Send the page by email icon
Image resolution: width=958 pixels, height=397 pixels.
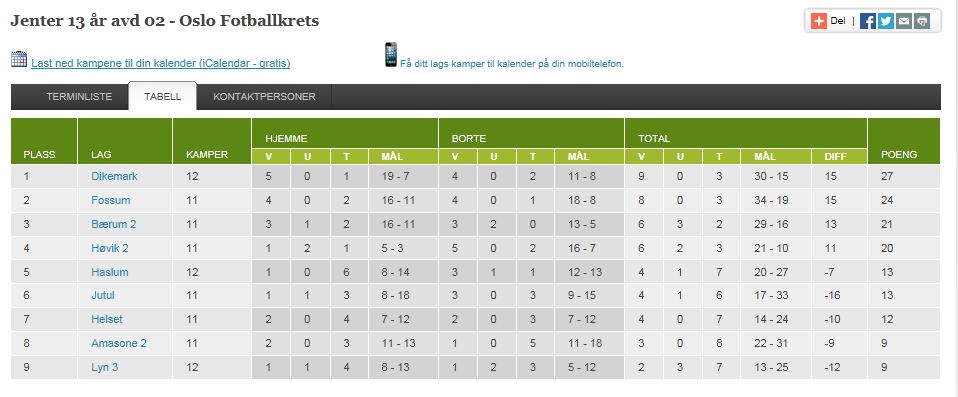pos(904,21)
